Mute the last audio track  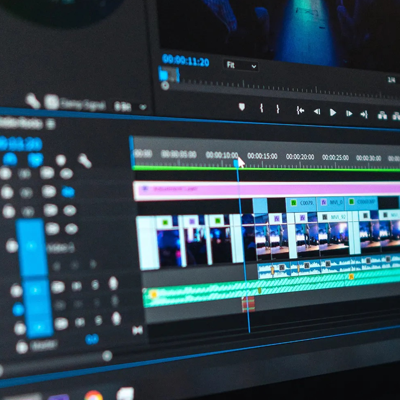(80, 322)
